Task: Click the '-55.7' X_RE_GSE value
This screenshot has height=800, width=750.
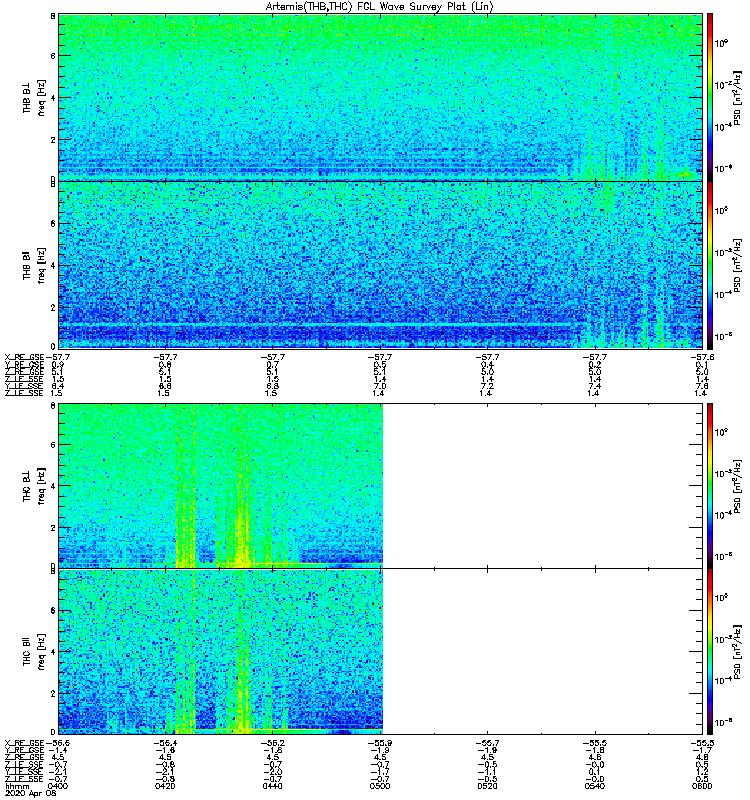Action: click(x=487, y=743)
